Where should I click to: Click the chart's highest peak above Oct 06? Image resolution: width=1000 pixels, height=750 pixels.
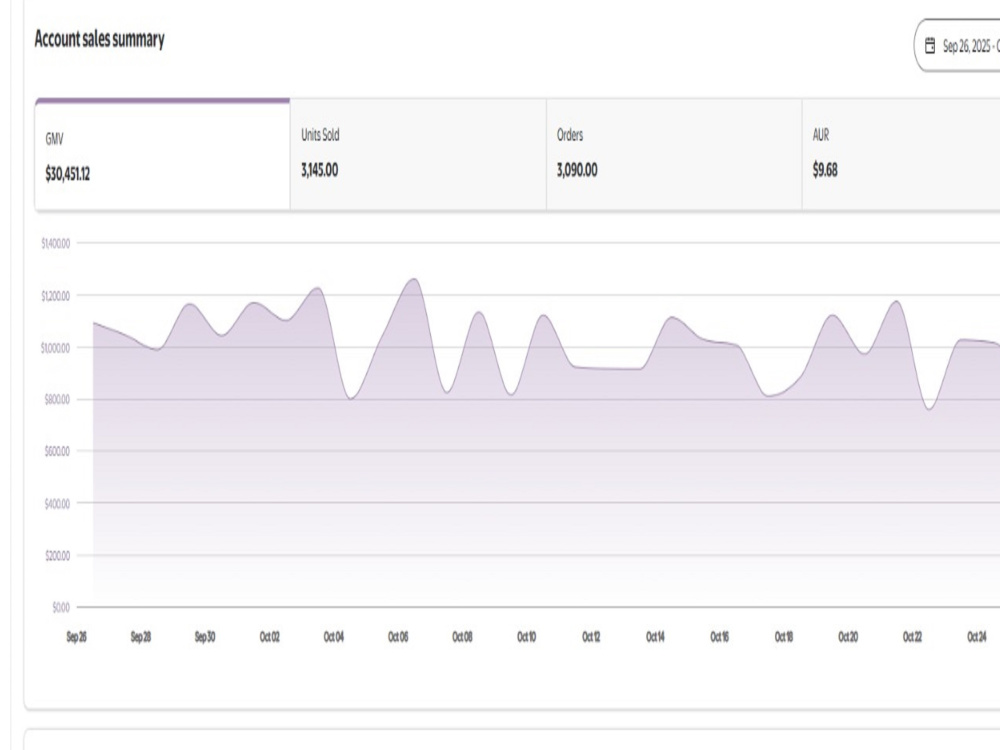click(415, 279)
